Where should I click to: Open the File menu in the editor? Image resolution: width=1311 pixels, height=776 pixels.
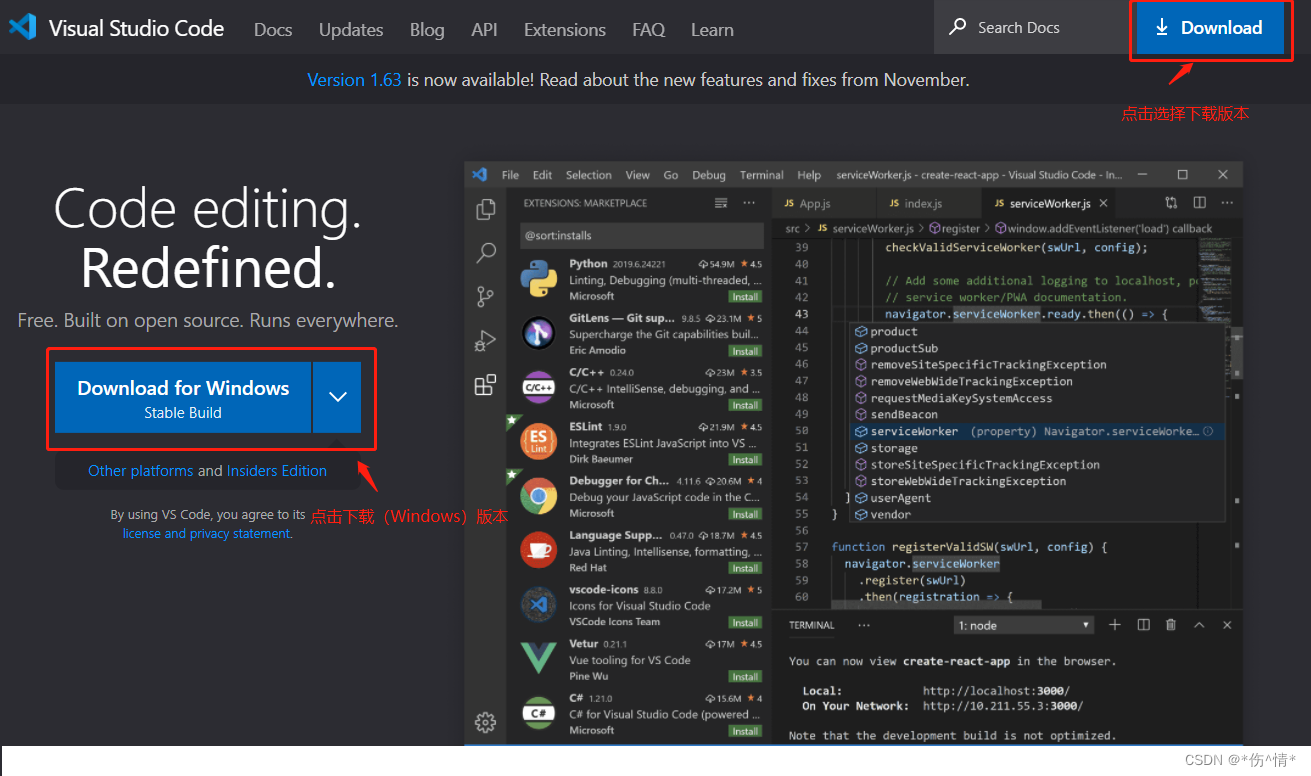pos(510,175)
